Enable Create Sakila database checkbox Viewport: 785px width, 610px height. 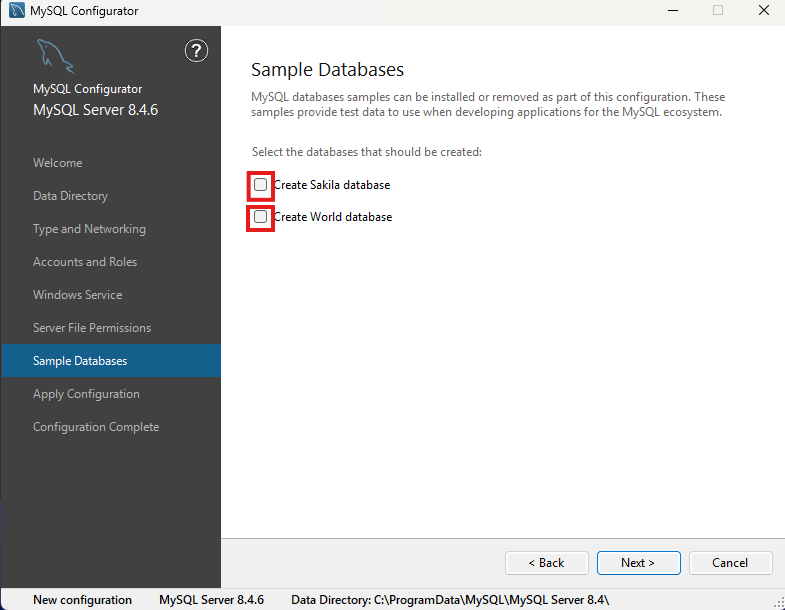pos(260,185)
